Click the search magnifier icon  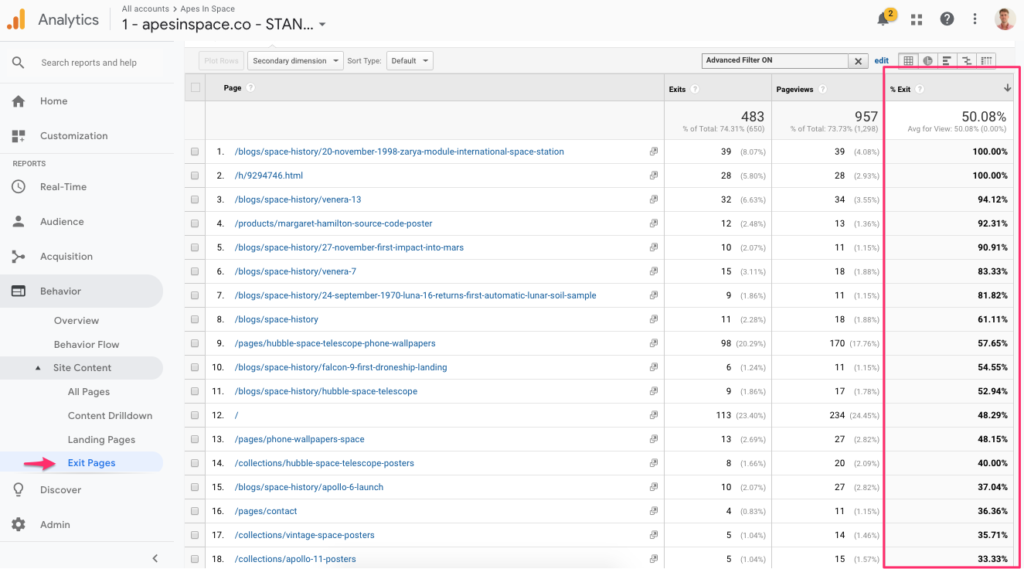pos(18,62)
